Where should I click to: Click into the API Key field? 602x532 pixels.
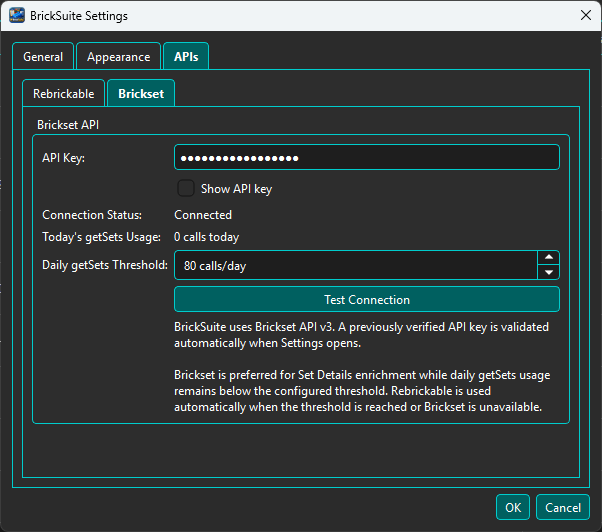pyautogui.click(x=367, y=157)
